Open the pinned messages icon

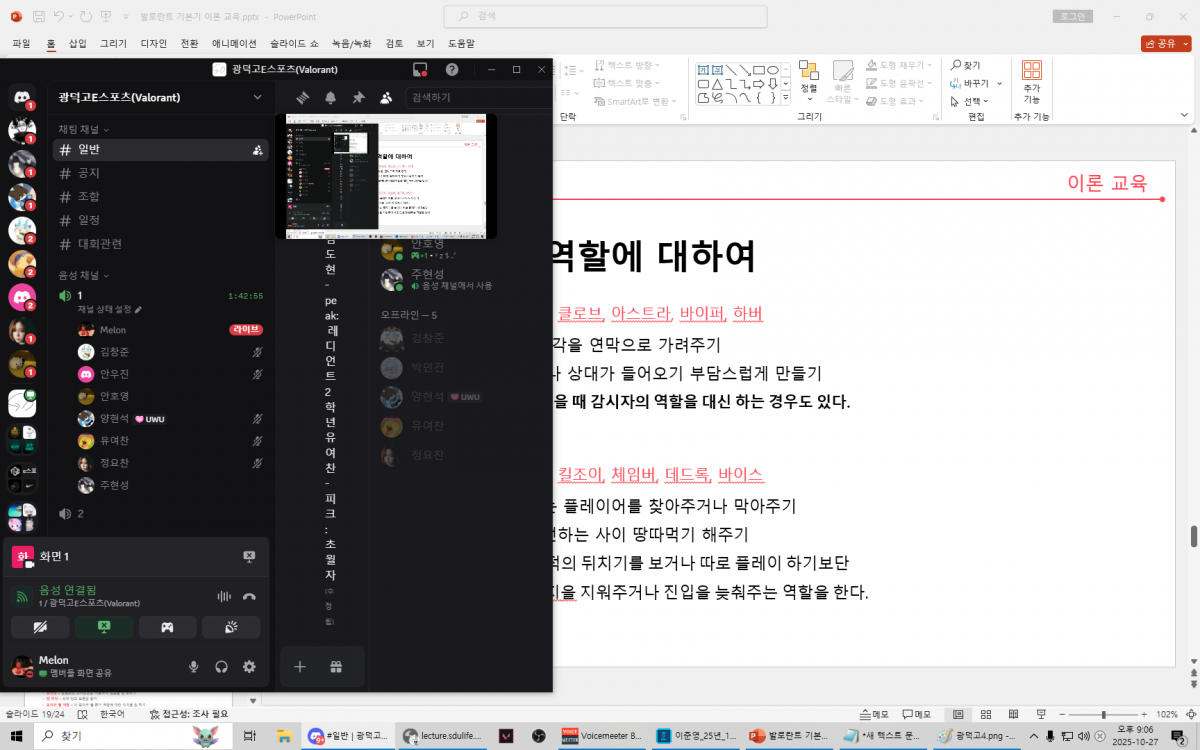pos(358,97)
